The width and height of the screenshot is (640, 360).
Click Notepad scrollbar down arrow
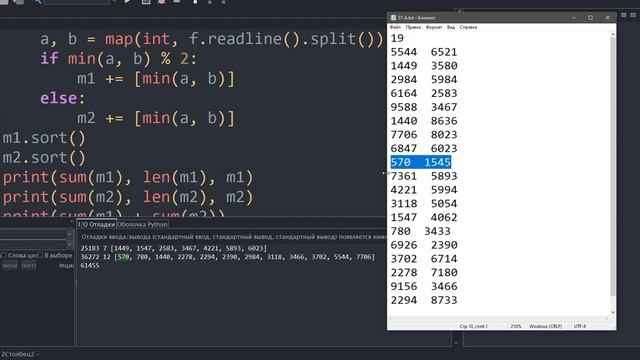tap(613, 313)
